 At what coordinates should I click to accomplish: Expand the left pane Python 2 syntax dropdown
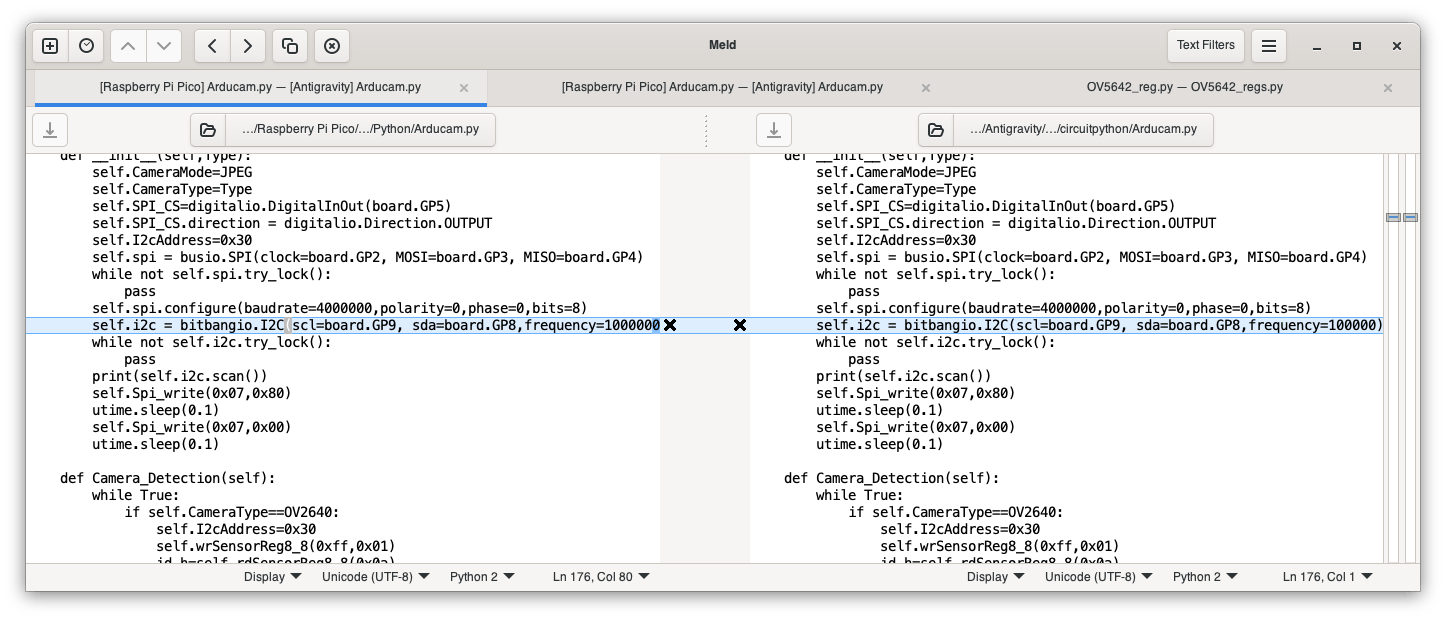point(482,576)
